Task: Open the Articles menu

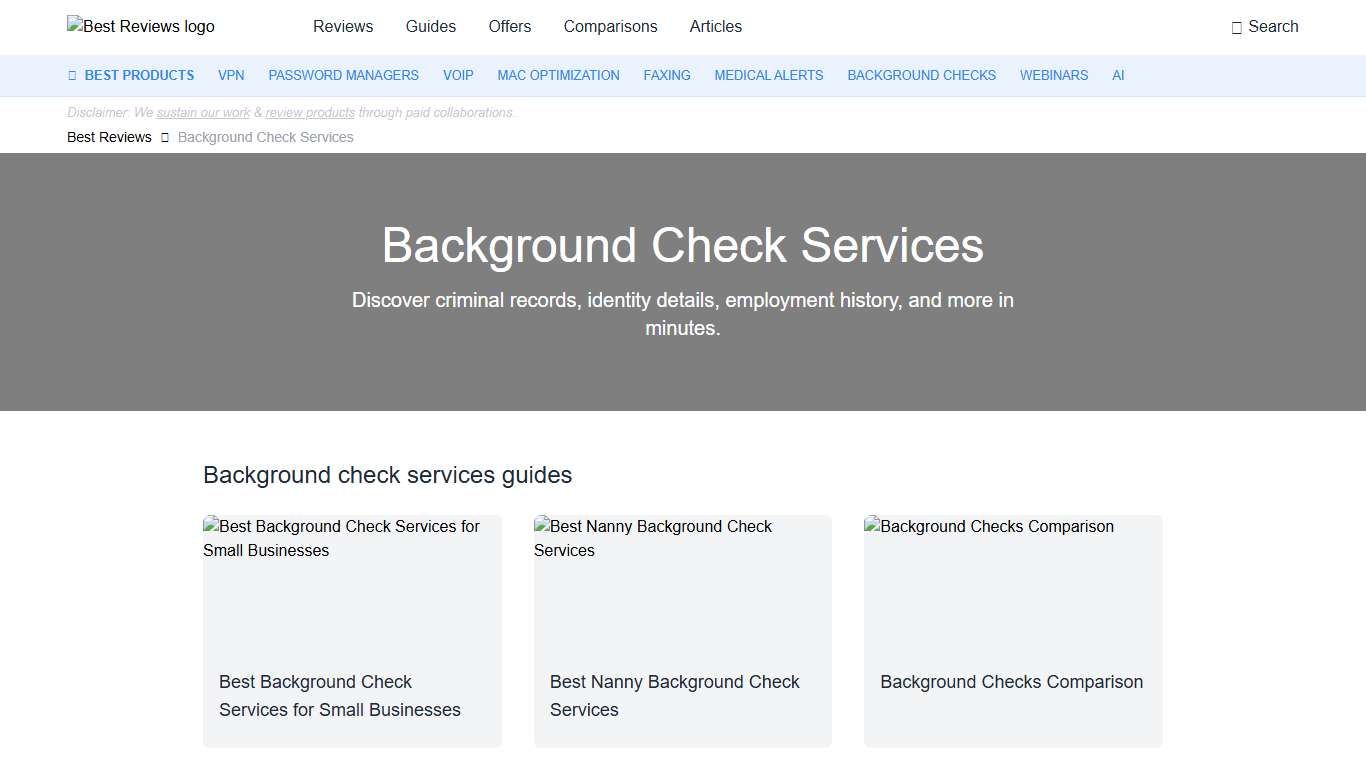Action: (715, 27)
